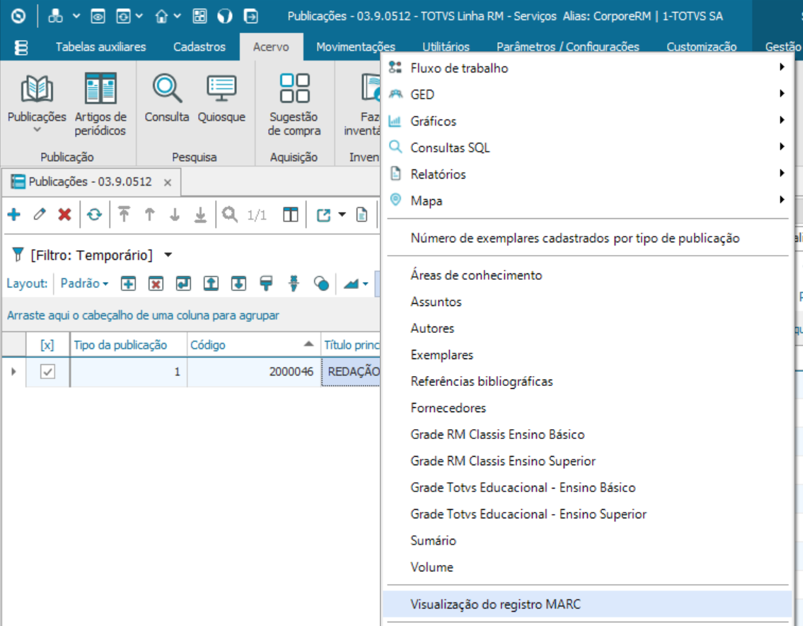The width and height of the screenshot is (803, 626).
Task: Click the circle shapes icon in layout bar
Action: click(x=321, y=283)
